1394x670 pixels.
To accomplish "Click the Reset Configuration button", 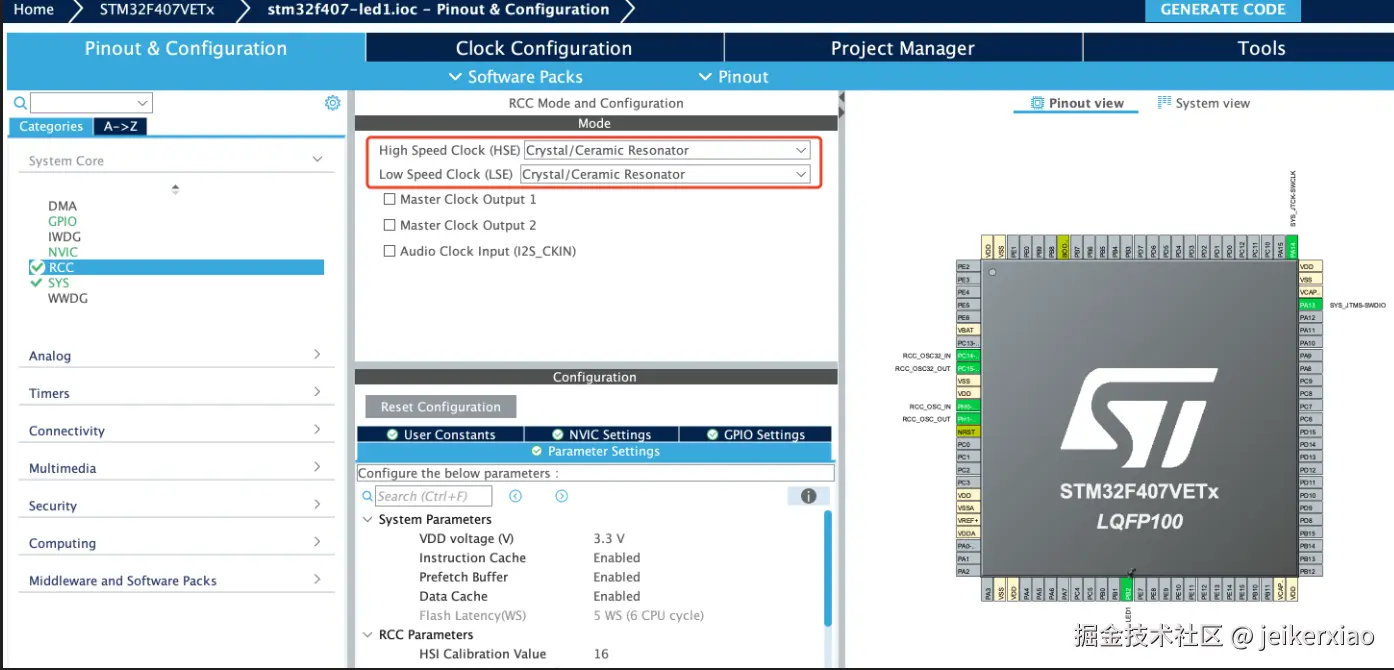I will [440, 407].
